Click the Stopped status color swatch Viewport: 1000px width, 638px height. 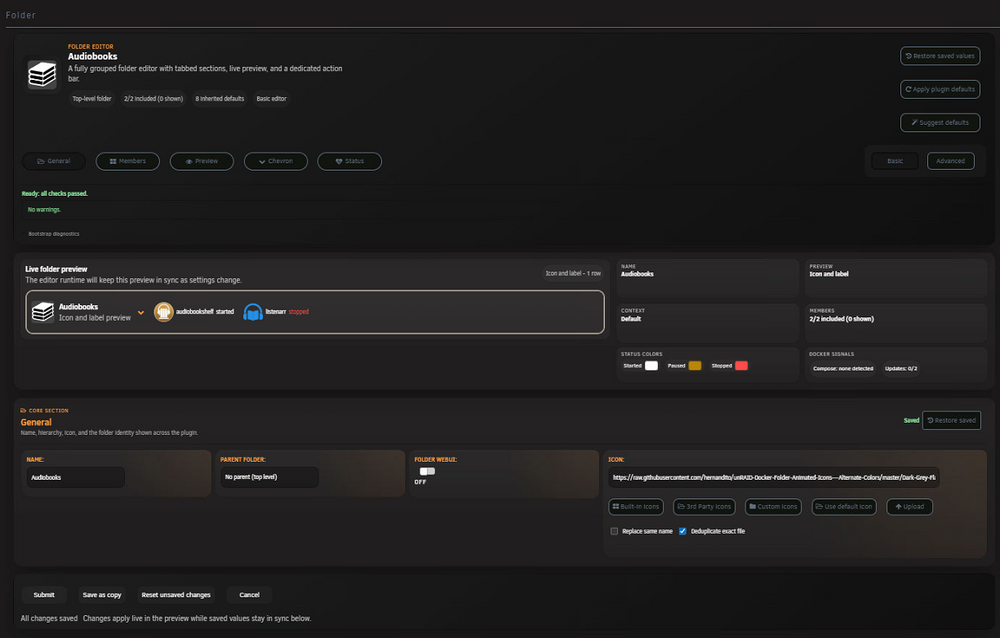[x=741, y=366]
